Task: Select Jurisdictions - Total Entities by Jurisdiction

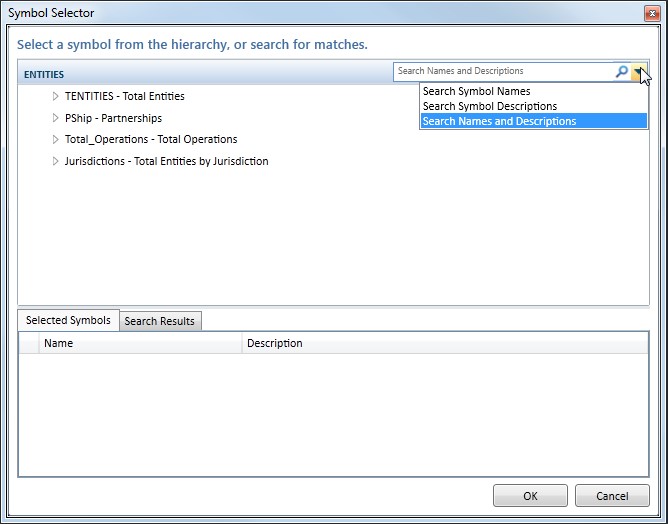Action: [x=166, y=161]
